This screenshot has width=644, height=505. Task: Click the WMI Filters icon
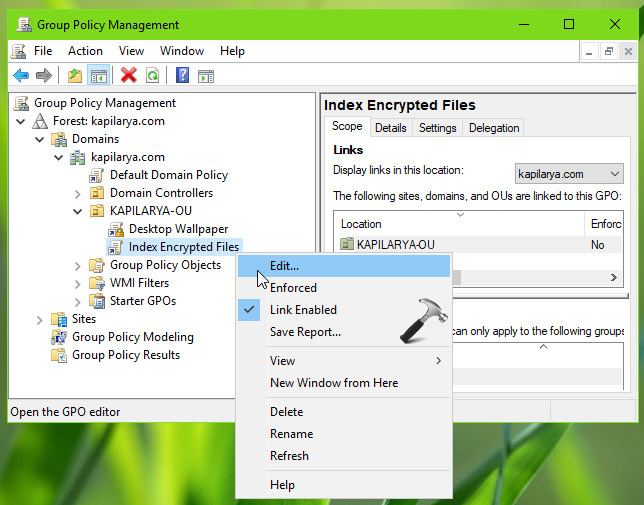[x=97, y=283]
